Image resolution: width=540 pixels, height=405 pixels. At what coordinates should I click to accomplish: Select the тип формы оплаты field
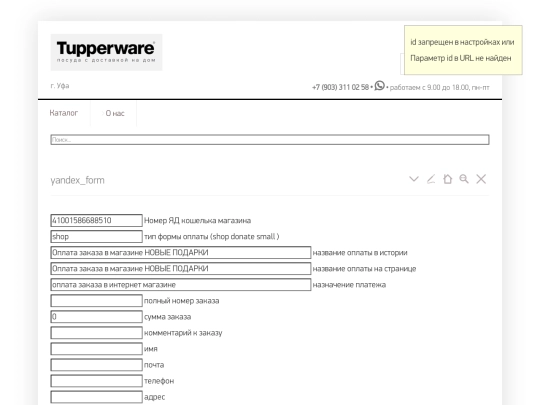[x=96, y=237]
